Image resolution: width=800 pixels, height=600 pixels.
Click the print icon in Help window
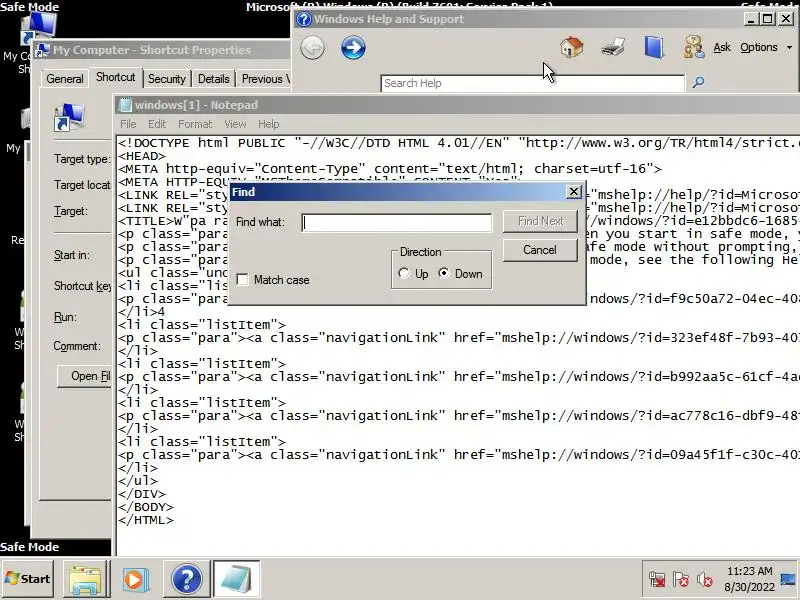[x=613, y=47]
